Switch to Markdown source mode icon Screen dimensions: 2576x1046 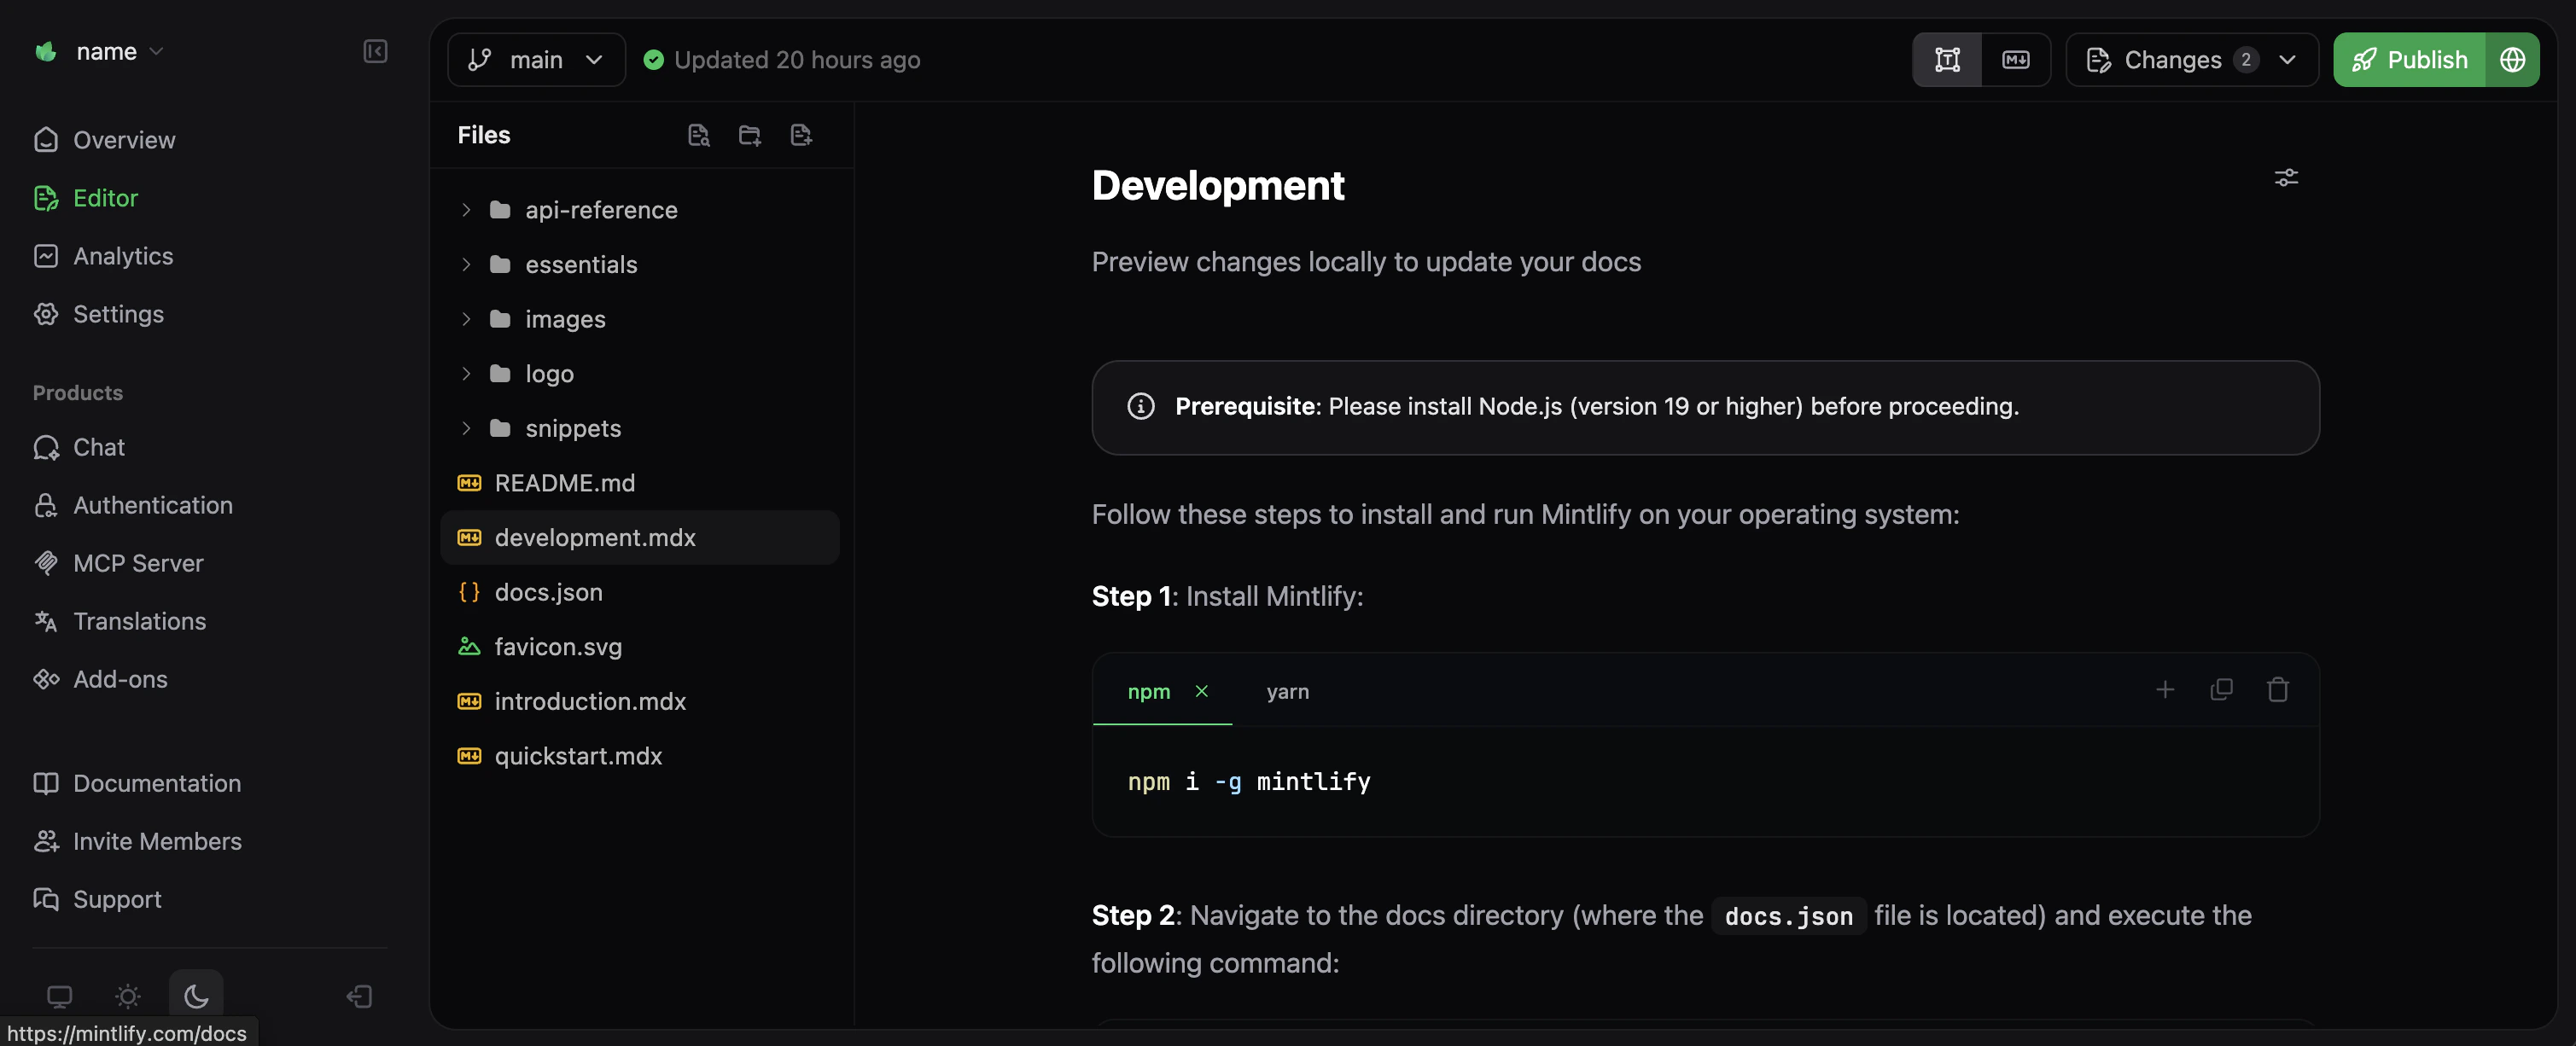(2016, 59)
